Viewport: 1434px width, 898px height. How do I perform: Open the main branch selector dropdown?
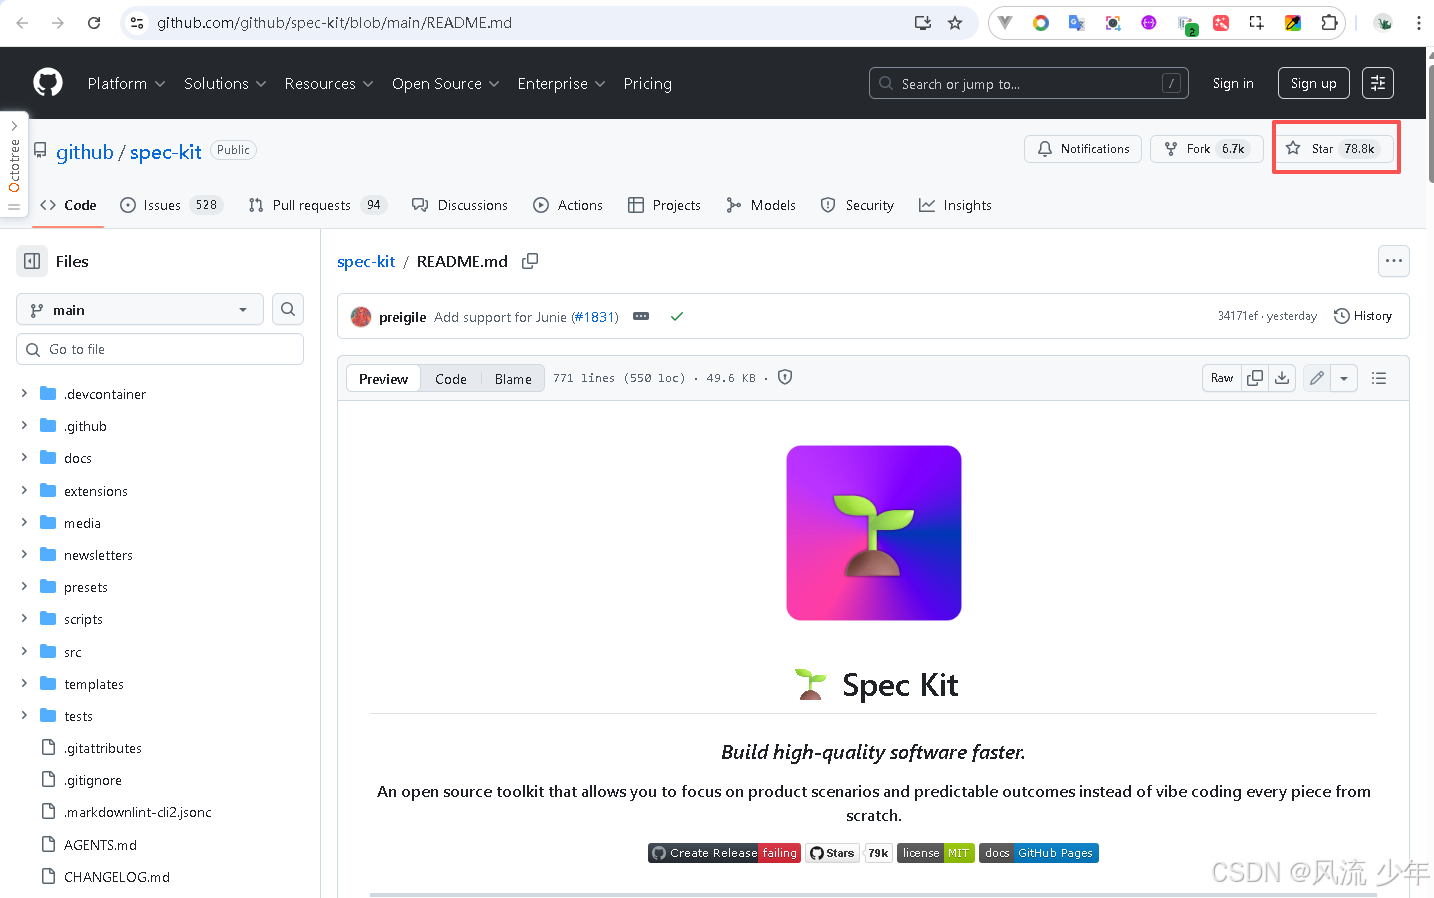[140, 310]
